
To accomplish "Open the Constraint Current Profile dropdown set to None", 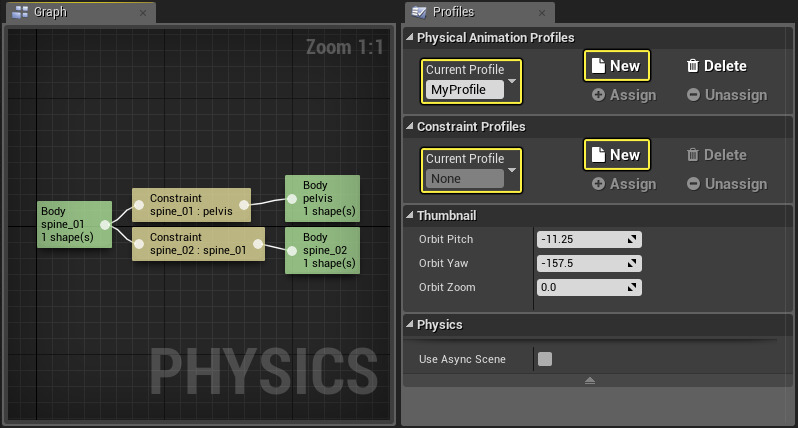I will tap(472, 169).
